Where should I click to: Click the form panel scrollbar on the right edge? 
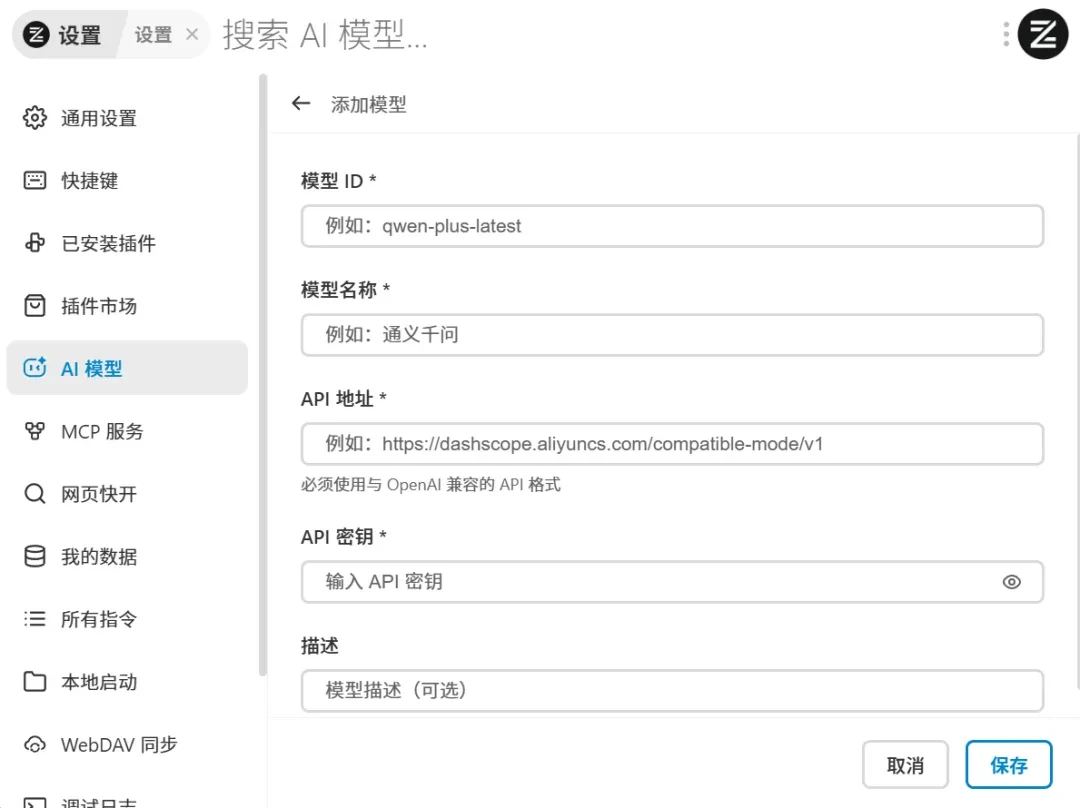pos(1077,411)
